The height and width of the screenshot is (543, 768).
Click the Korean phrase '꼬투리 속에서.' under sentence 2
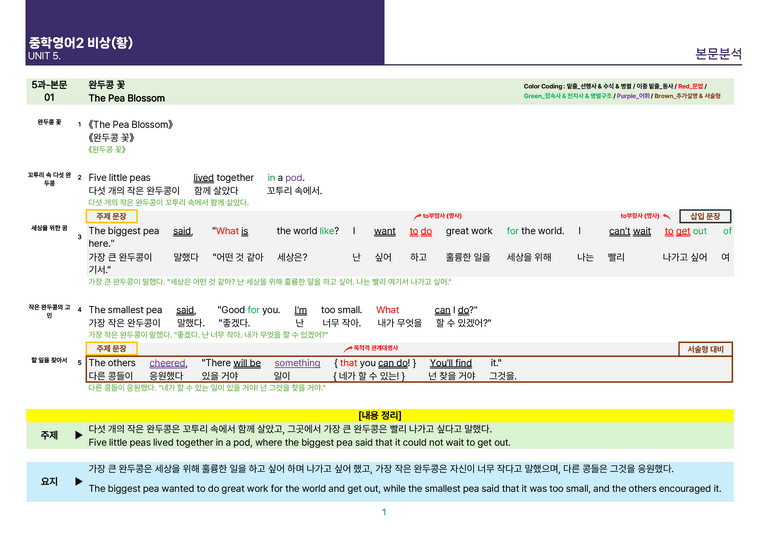click(x=294, y=190)
